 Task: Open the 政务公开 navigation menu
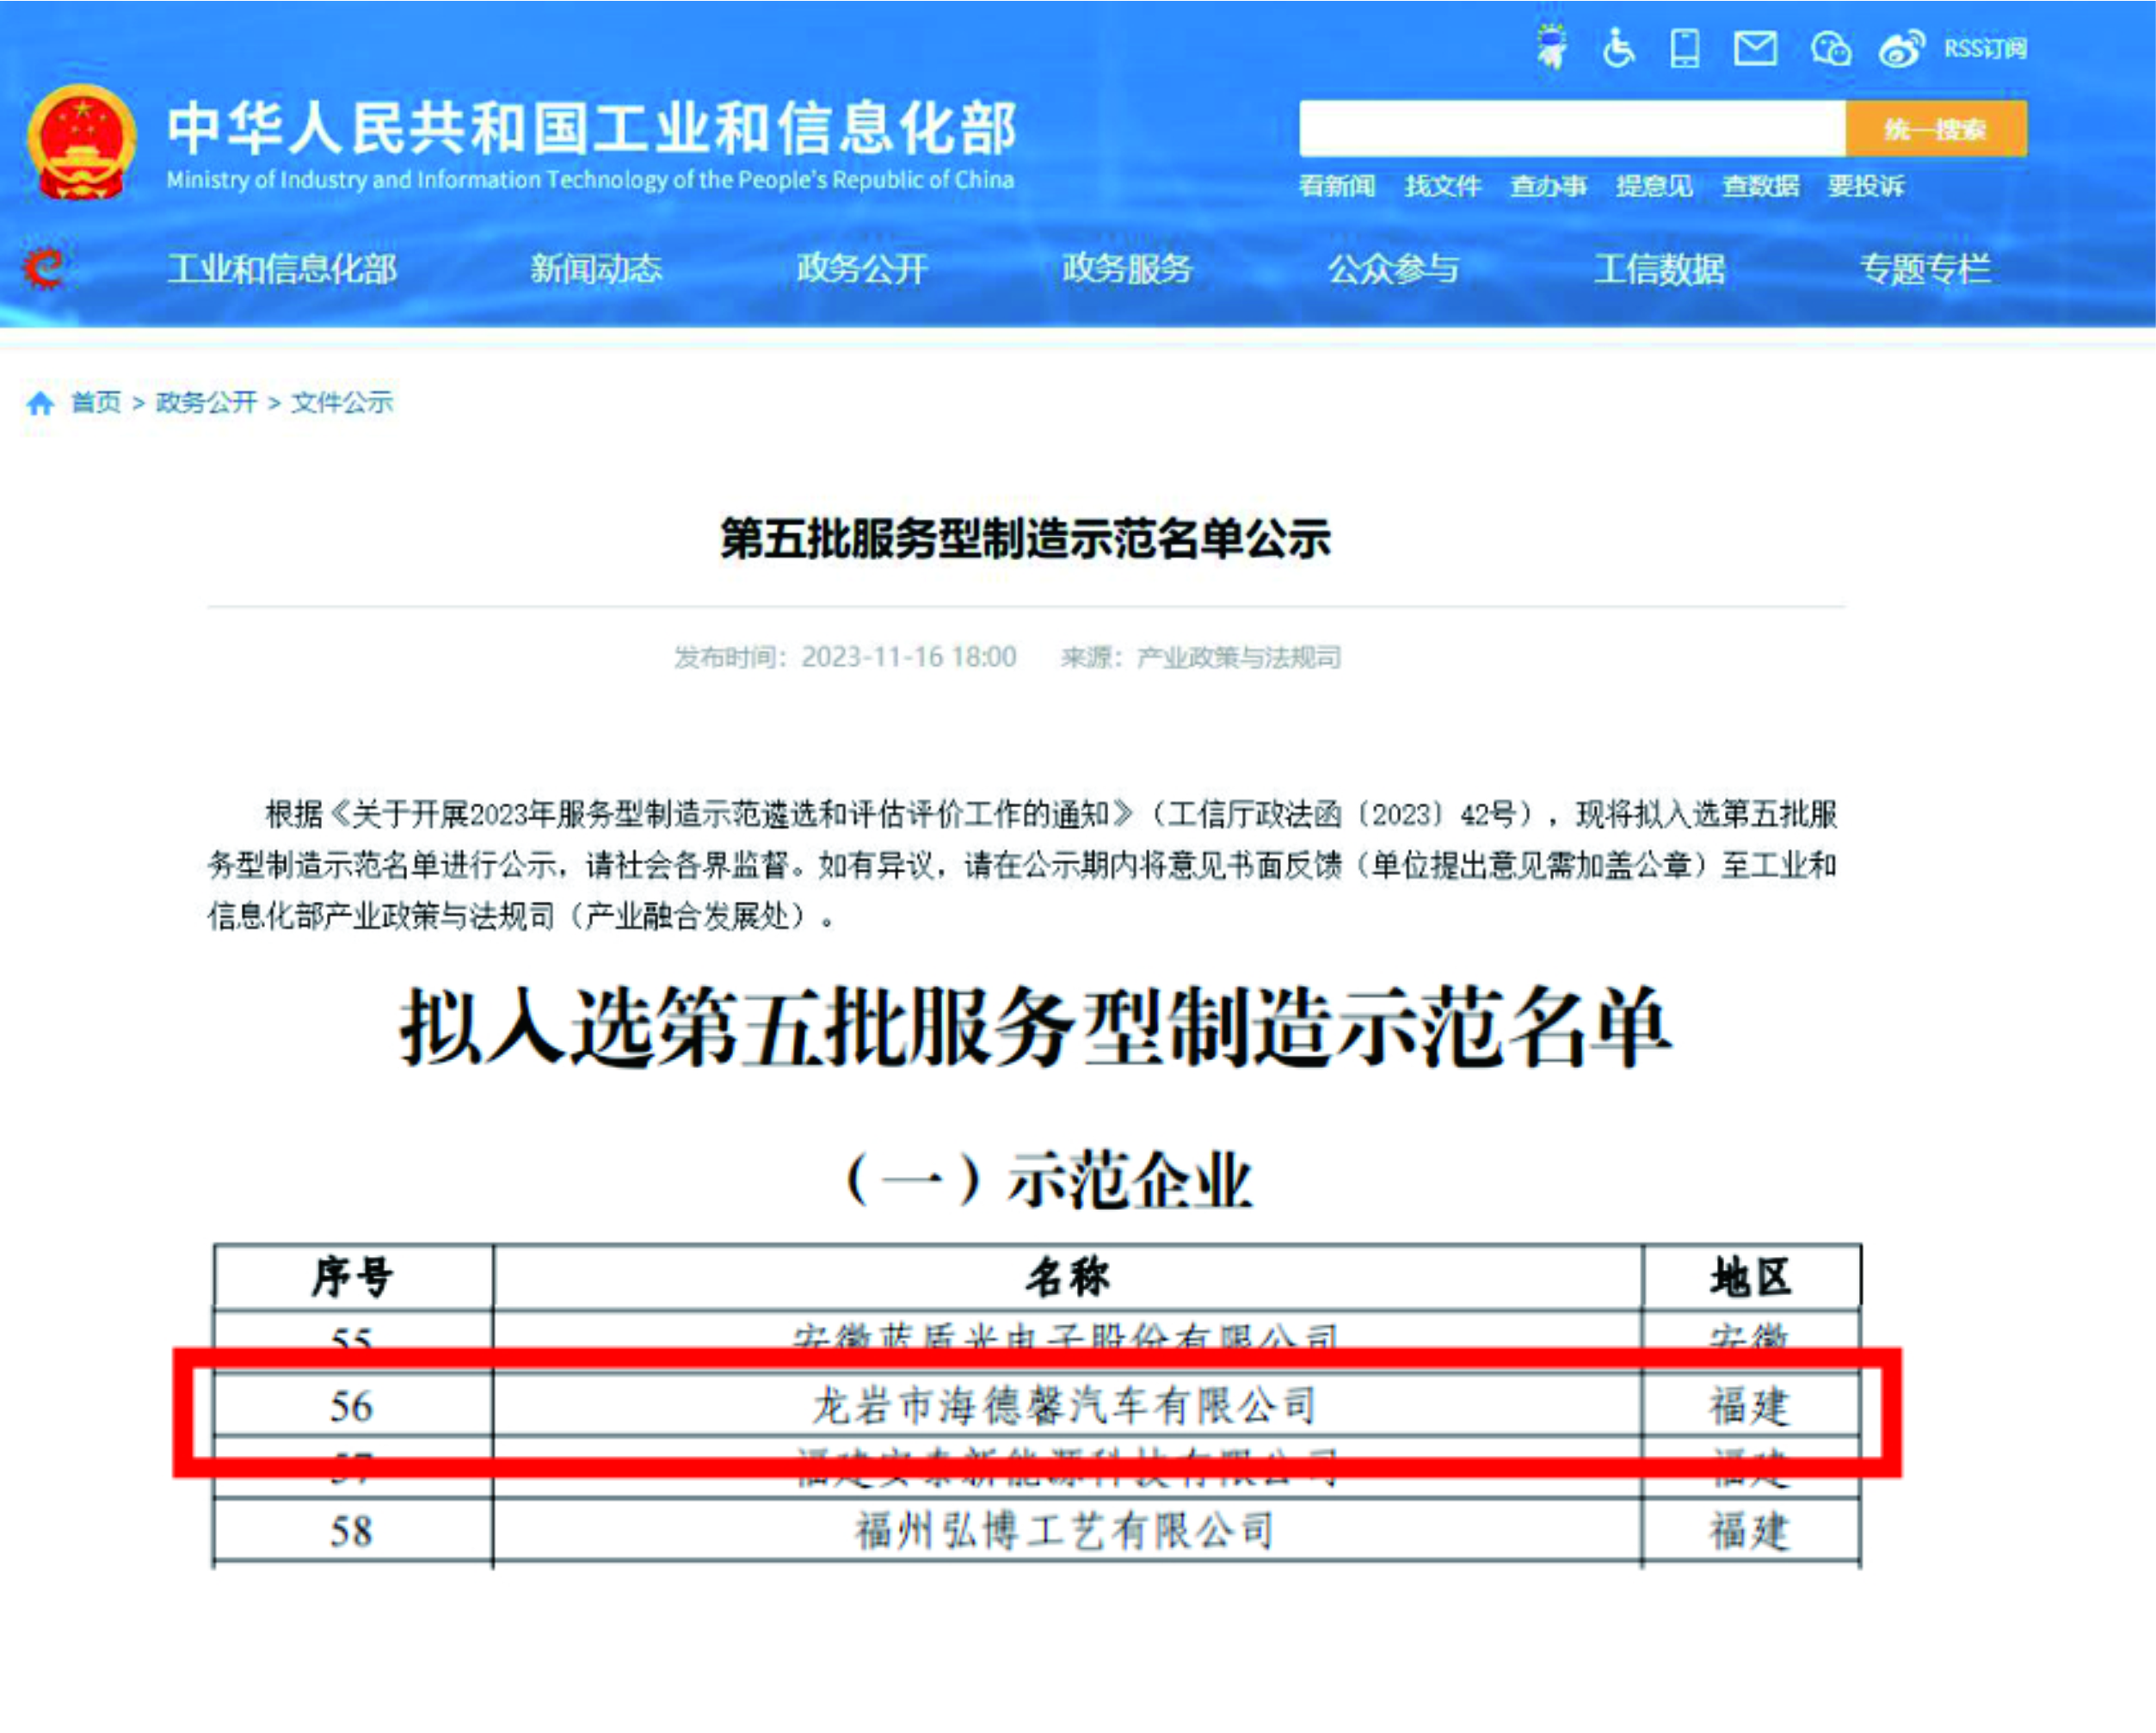[862, 268]
